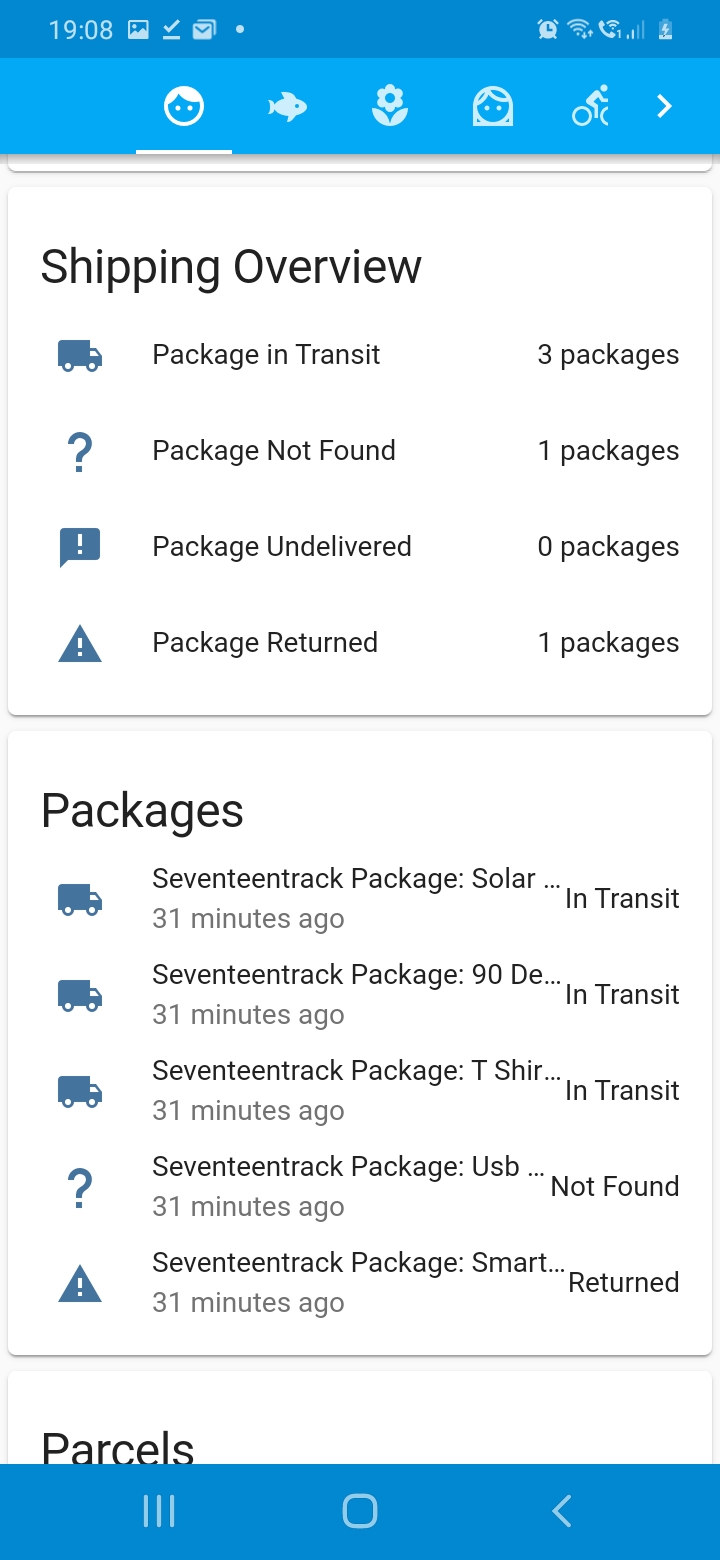Click the question mark icon beside Package Not Found
This screenshot has width=720, height=1560.
(79, 451)
